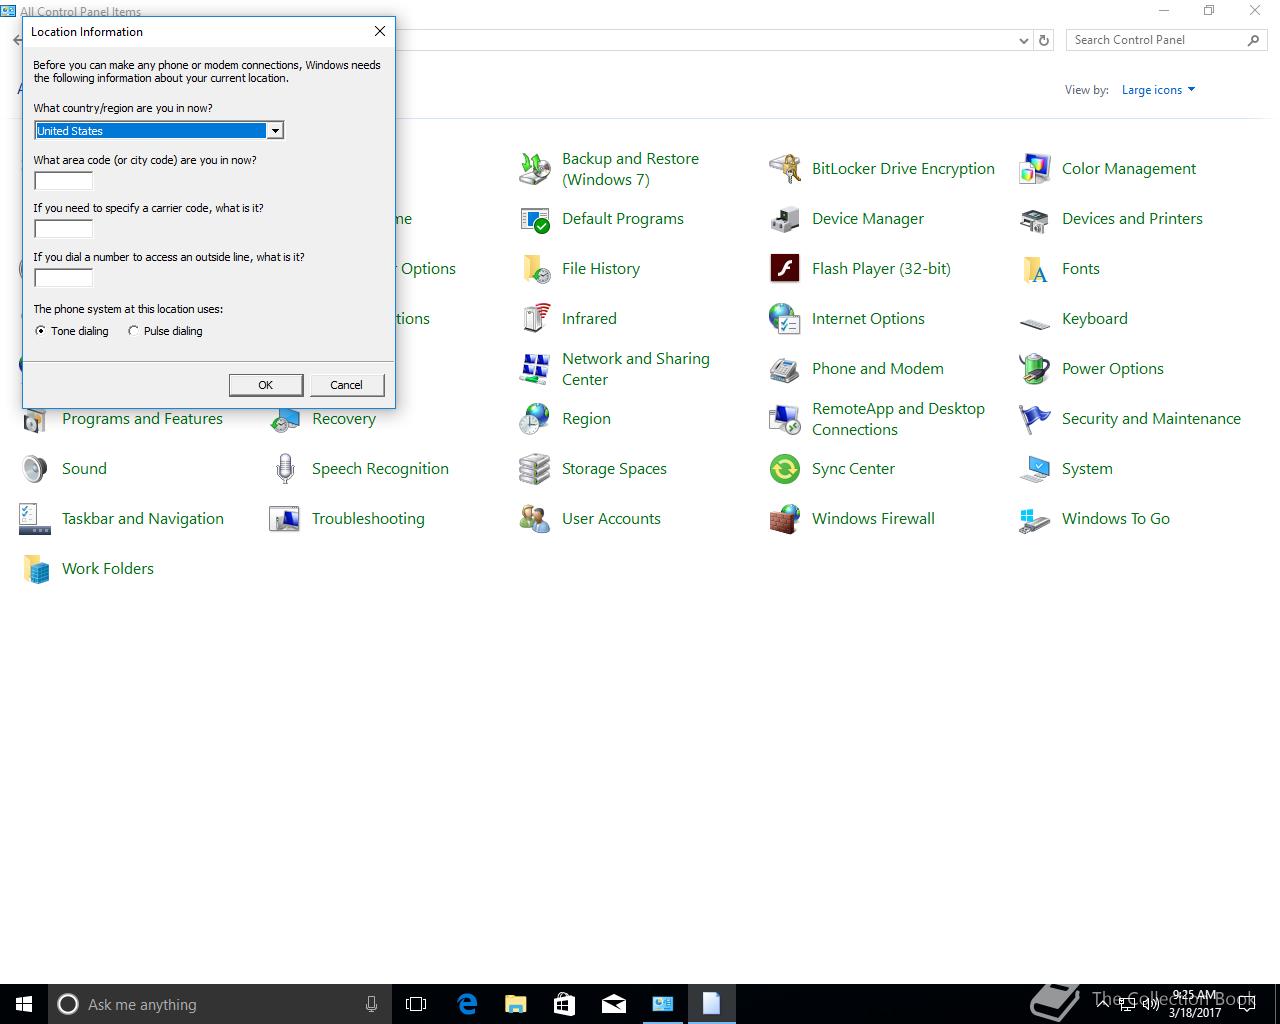
Task: Expand the country/region dropdown
Action: click(x=275, y=131)
